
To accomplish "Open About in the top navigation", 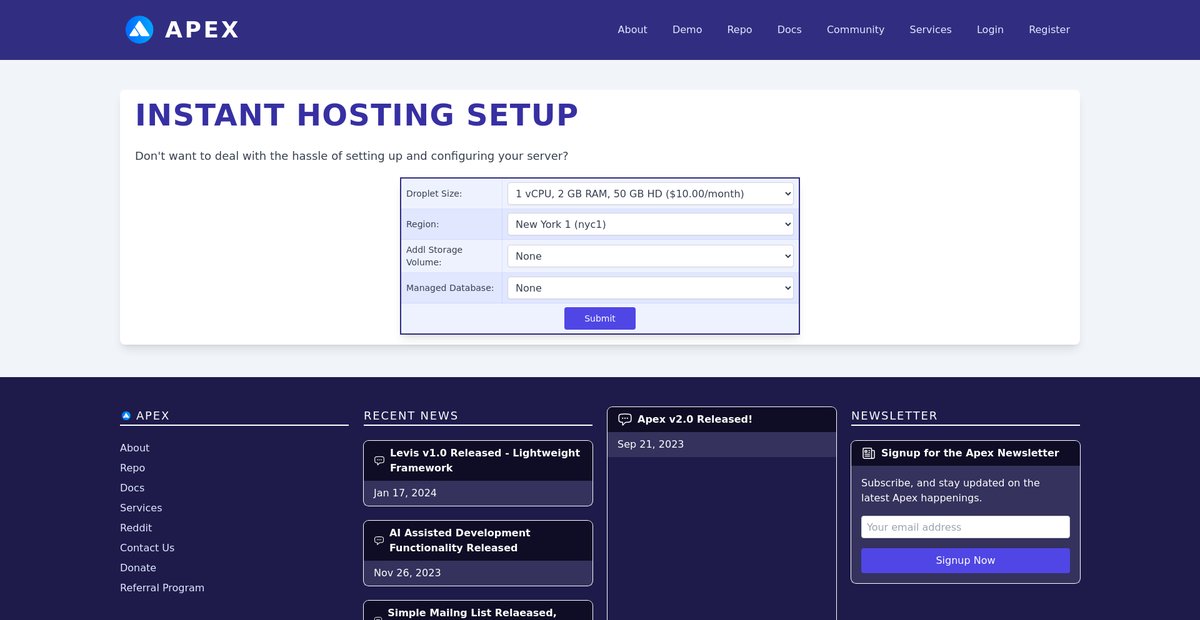I will (632, 30).
